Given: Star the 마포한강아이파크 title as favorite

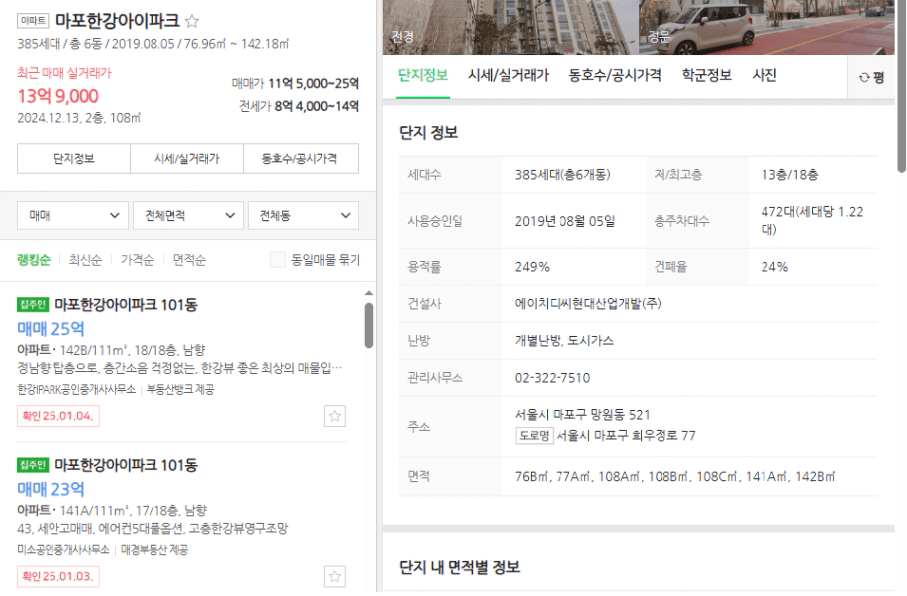Looking at the screenshot, I should pyautogui.click(x=192, y=22).
